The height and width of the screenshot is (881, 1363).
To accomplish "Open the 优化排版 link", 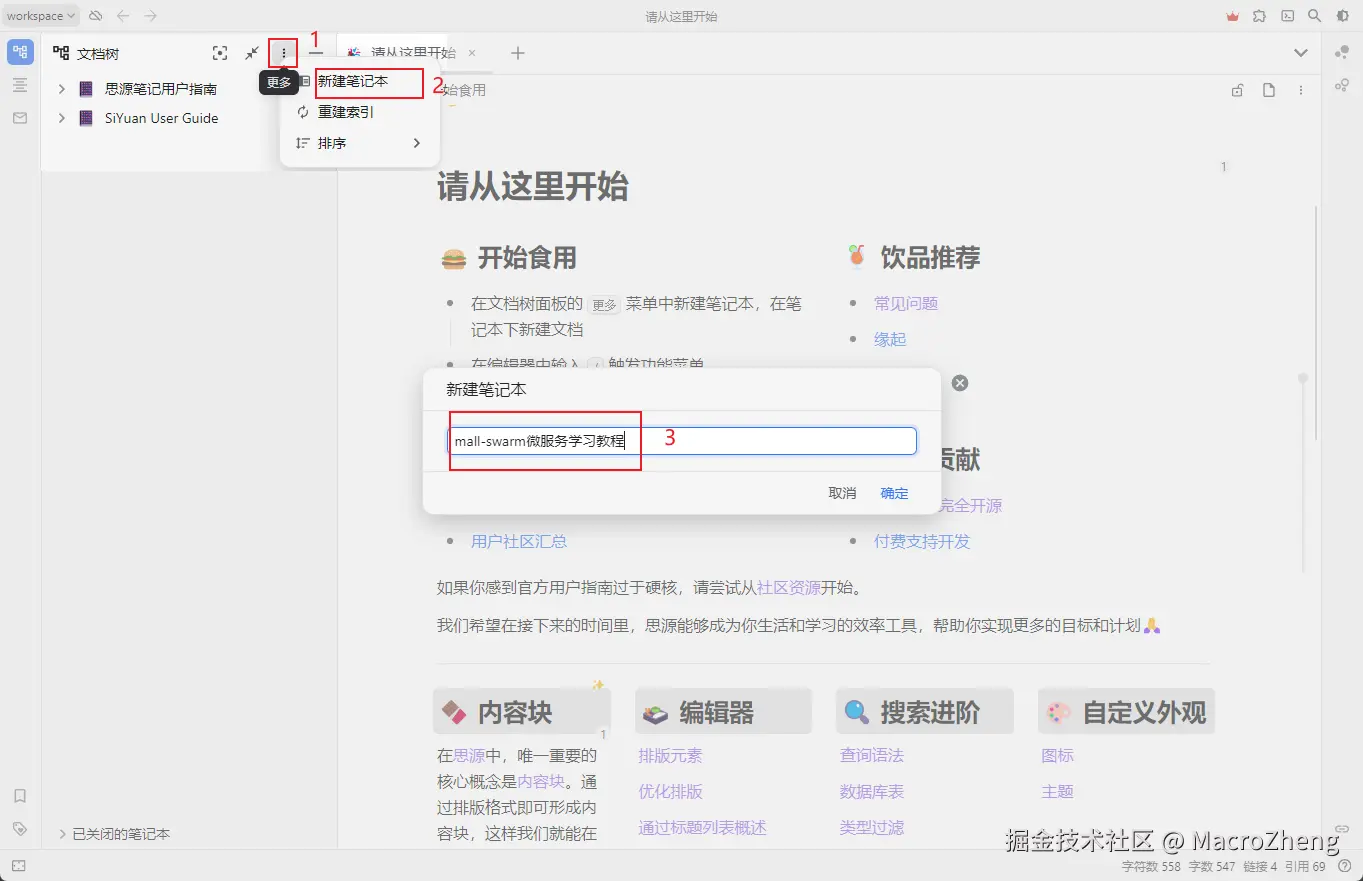I will (x=670, y=791).
